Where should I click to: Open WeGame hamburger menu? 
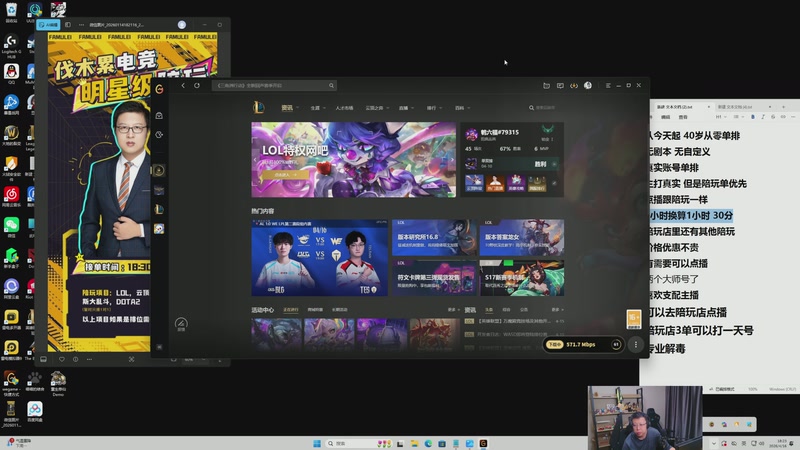(608, 85)
